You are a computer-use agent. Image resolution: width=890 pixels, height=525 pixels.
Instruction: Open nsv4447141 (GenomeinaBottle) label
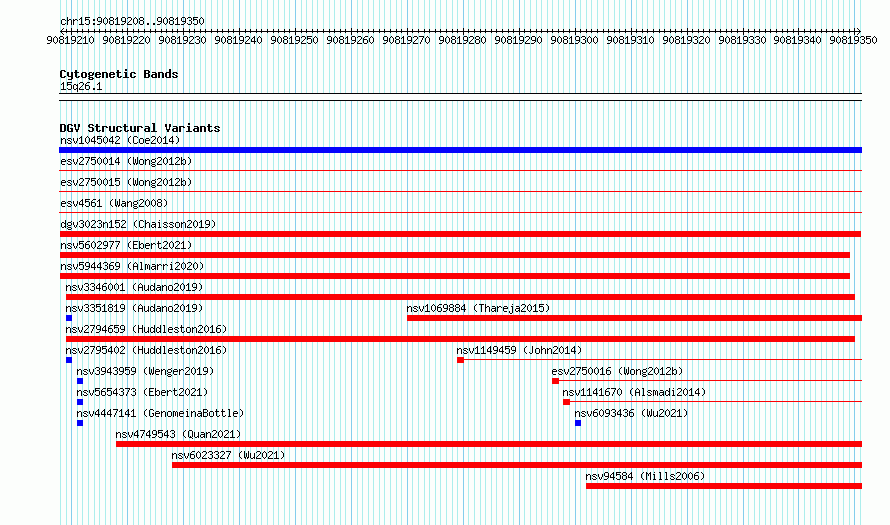click(x=160, y=413)
